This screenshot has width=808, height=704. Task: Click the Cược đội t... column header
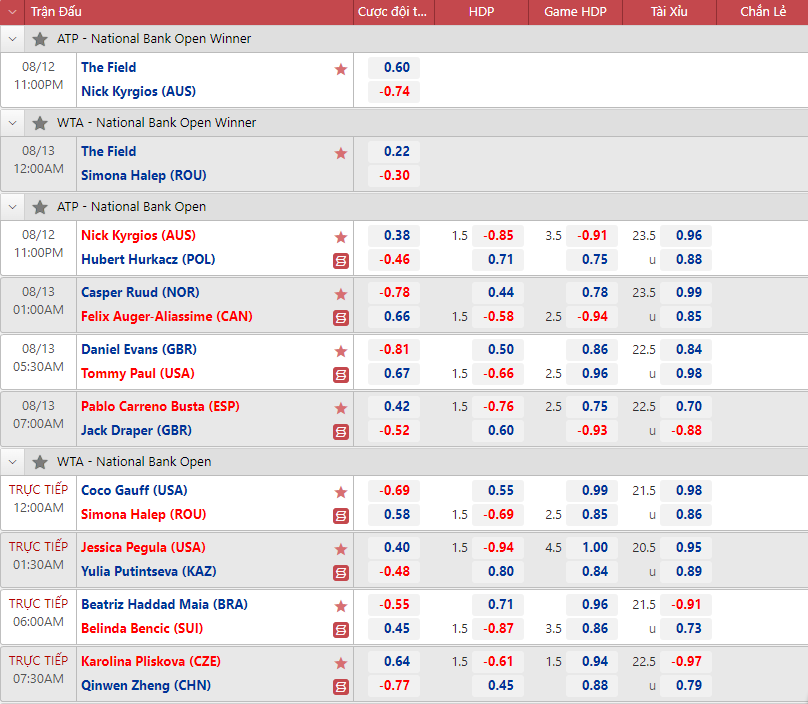pos(393,12)
